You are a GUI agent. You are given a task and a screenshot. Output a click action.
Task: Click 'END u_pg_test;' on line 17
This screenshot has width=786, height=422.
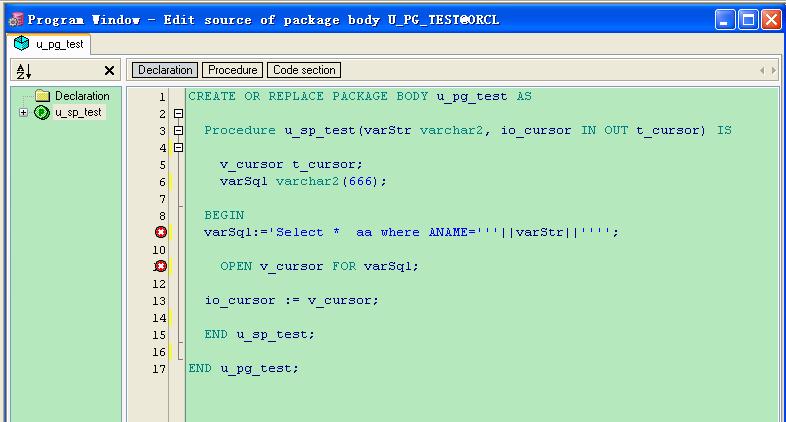click(x=244, y=368)
